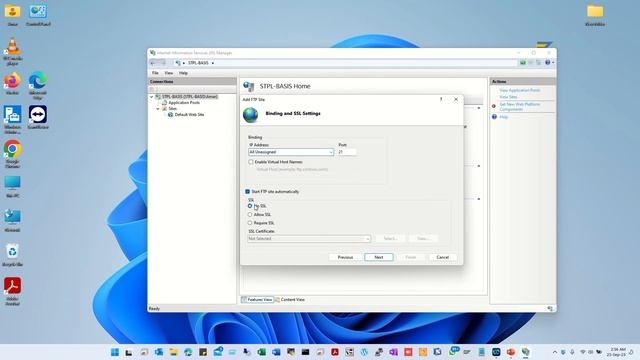Open the IP Address dropdown

click(x=291, y=152)
